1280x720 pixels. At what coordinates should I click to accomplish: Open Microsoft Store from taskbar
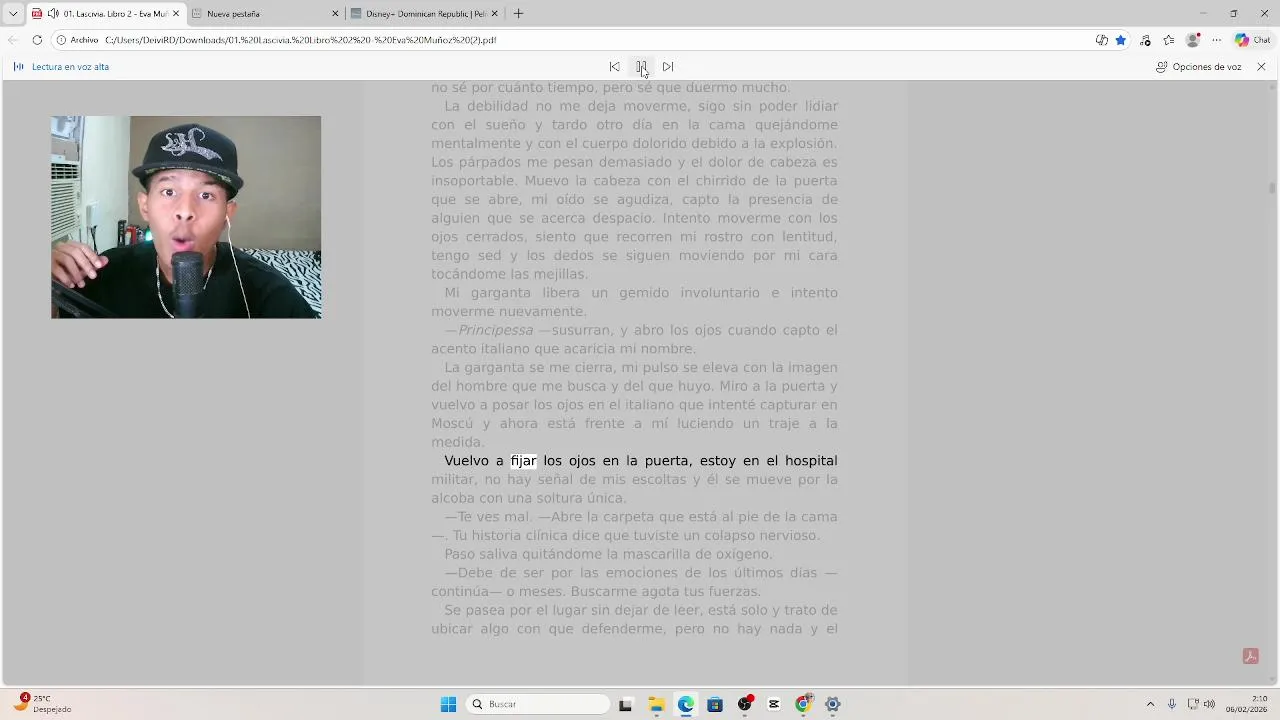715,704
